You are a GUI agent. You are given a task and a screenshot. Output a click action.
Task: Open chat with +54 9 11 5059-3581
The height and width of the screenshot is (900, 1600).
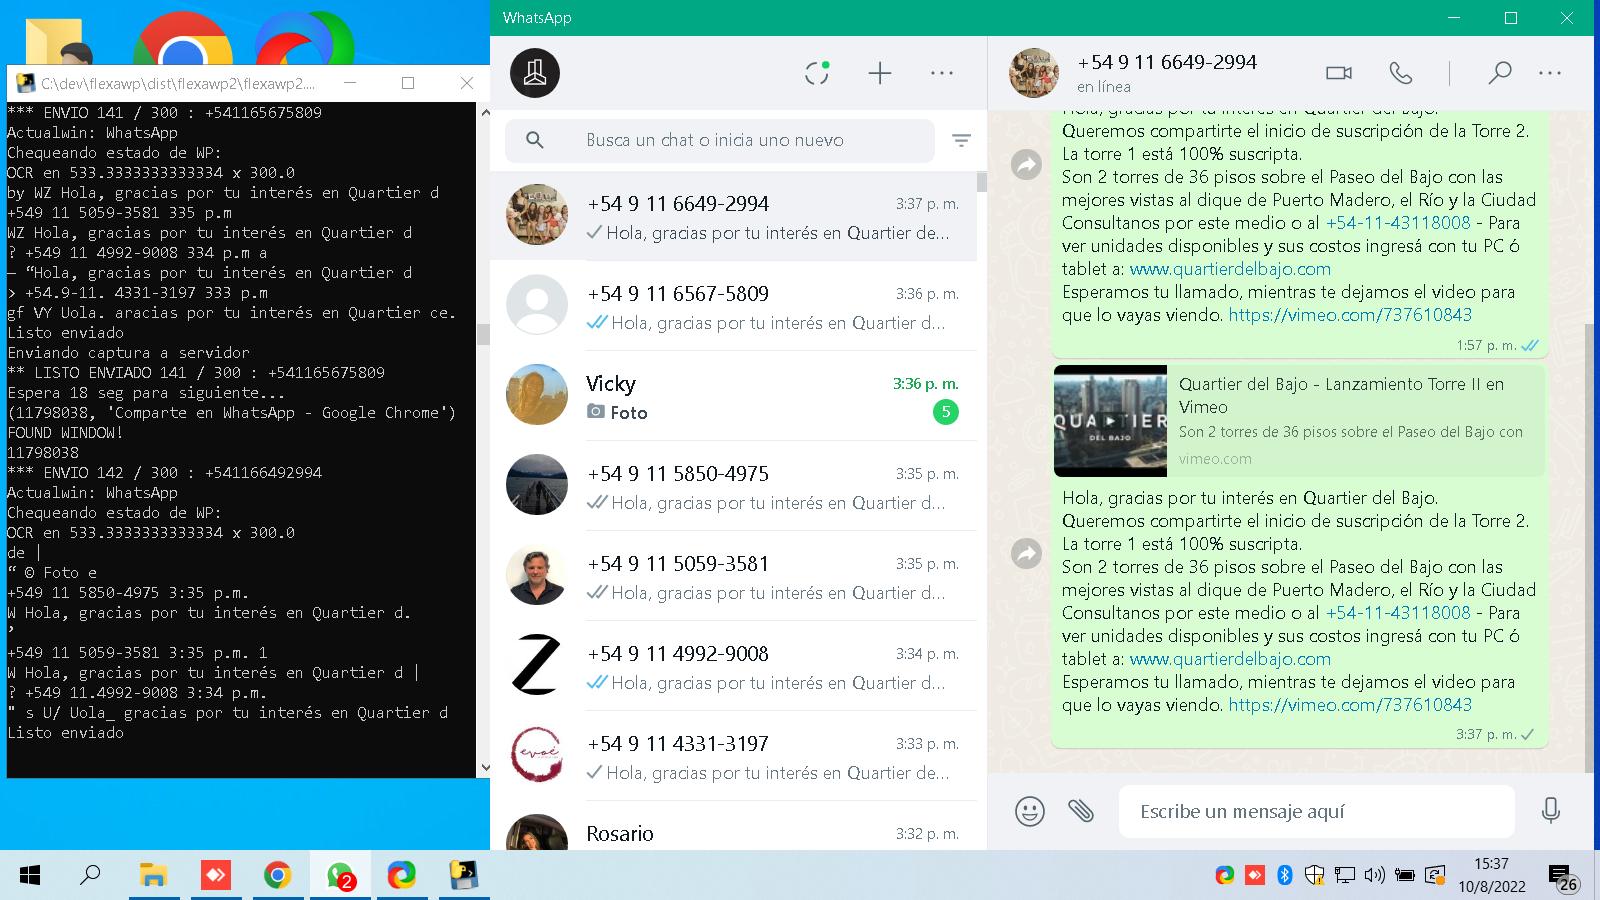coord(733,576)
